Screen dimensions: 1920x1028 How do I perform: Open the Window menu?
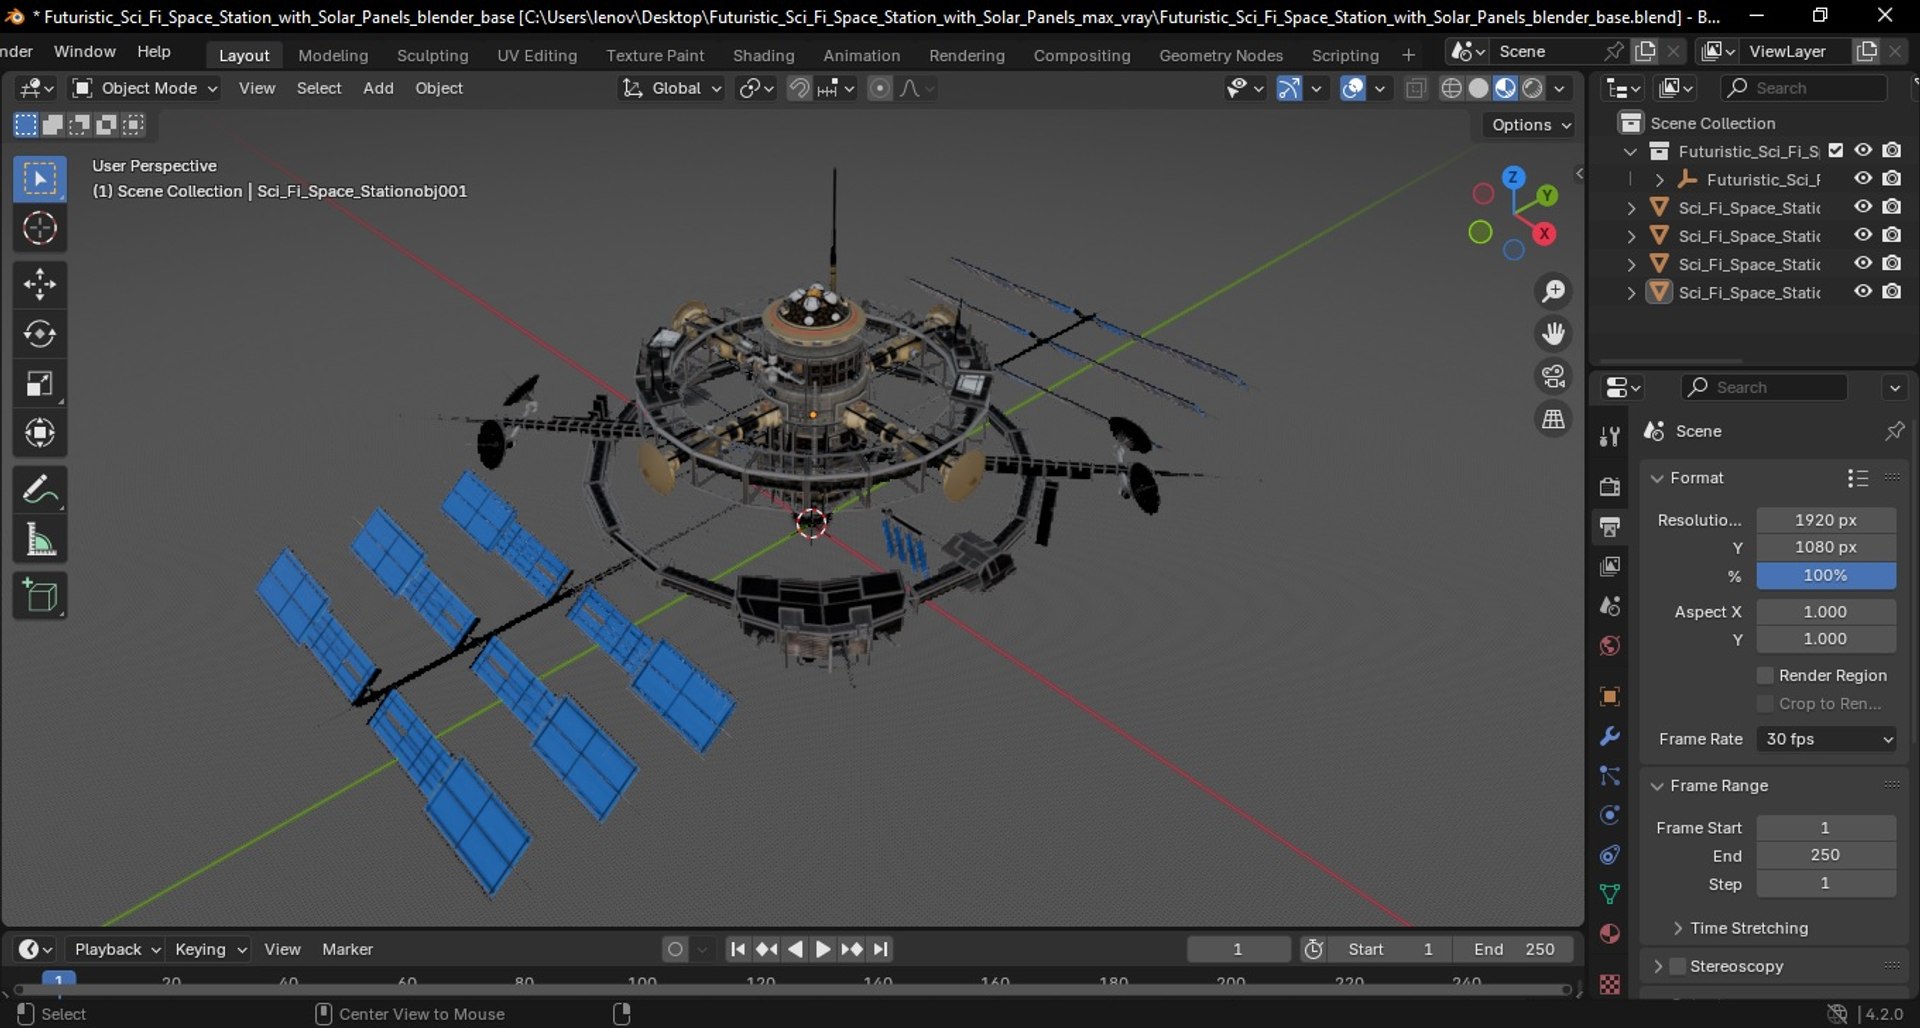coord(85,51)
